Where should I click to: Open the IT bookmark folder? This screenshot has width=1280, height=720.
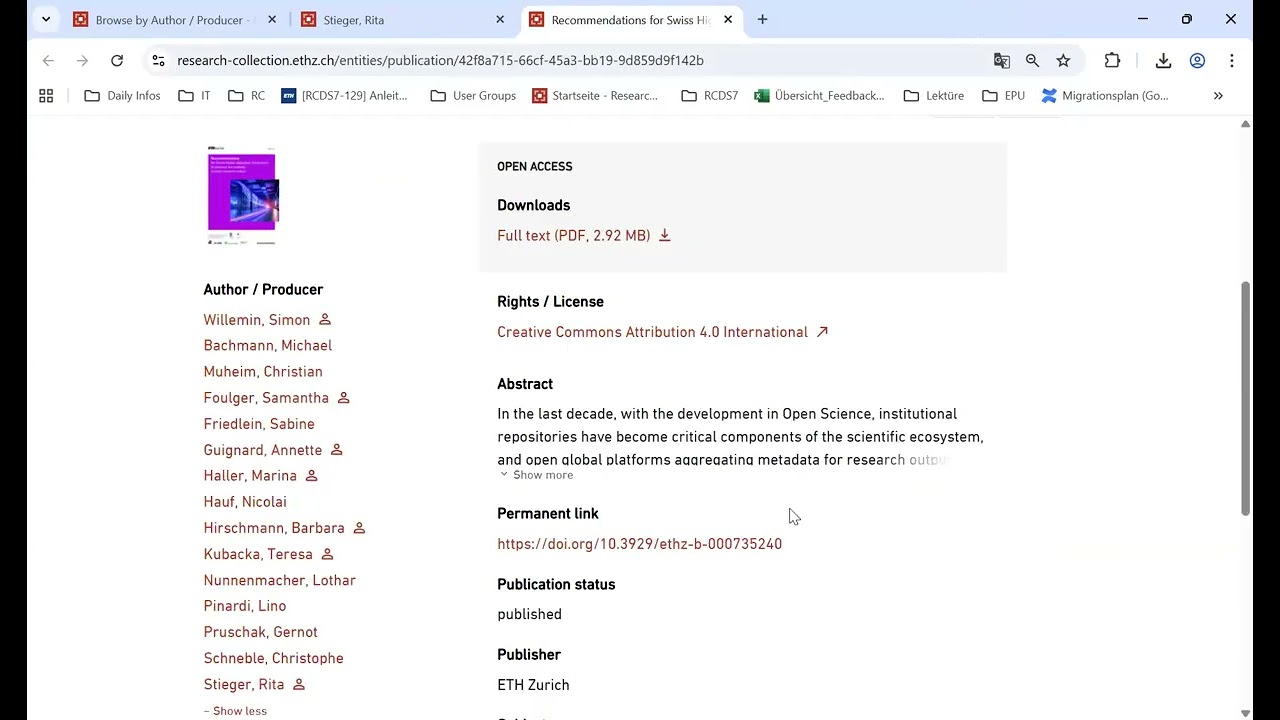click(x=194, y=96)
